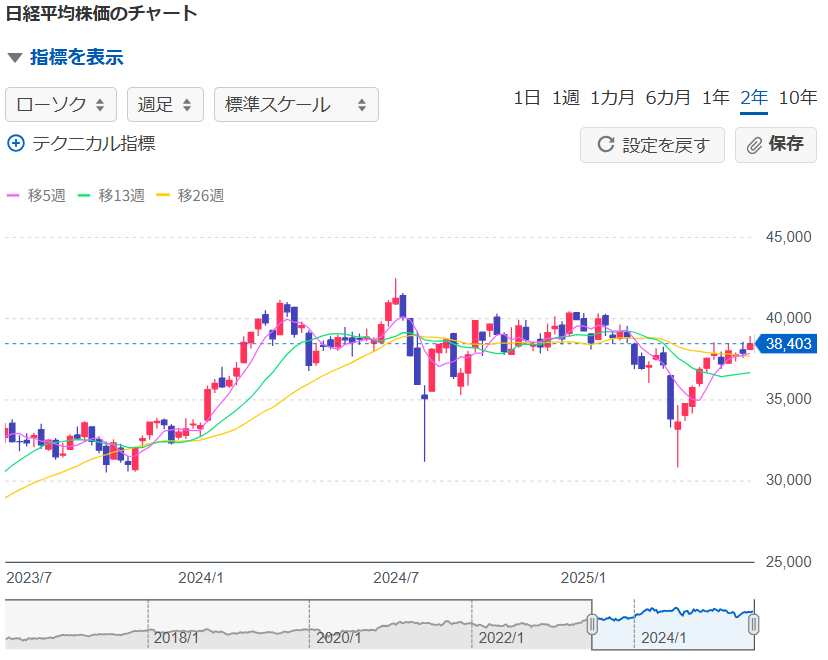
Task: Open テクニカル指標 settings link
Action: pos(93,143)
